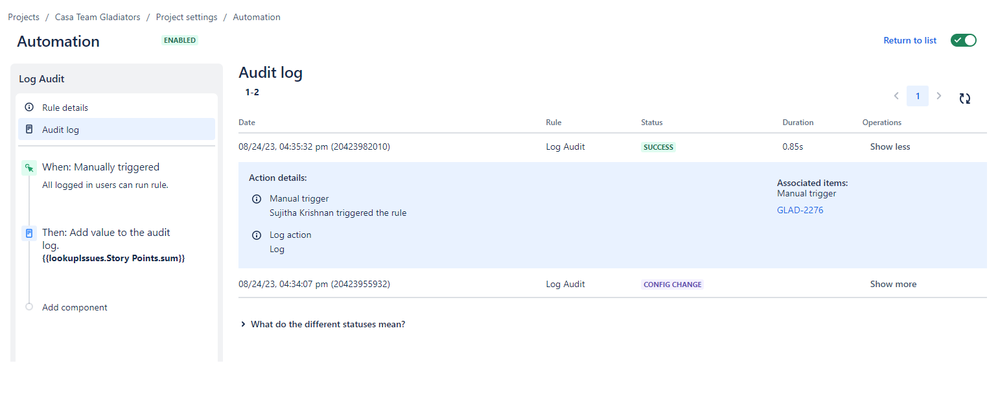Viewport: 998px width, 420px height.
Task: Click the 04:34:07 pm log entry date
Action: 314,284
